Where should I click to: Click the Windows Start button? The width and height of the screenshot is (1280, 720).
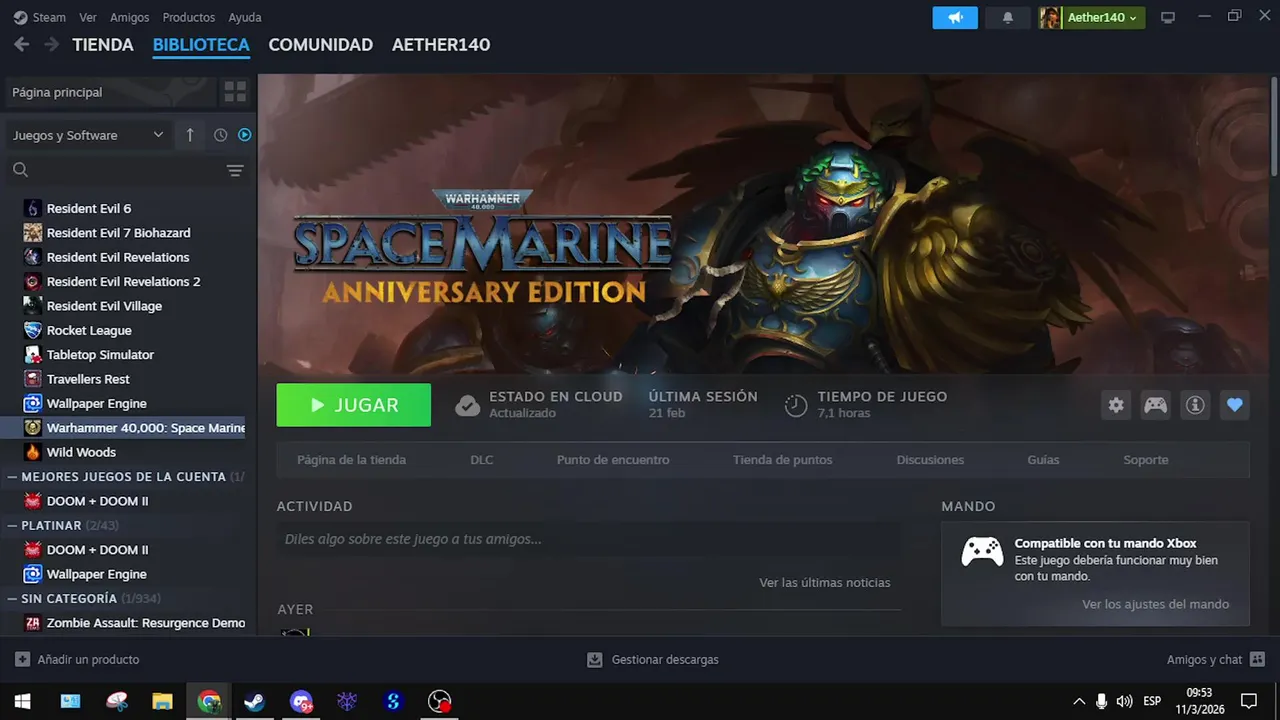pyautogui.click(x=22, y=701)
